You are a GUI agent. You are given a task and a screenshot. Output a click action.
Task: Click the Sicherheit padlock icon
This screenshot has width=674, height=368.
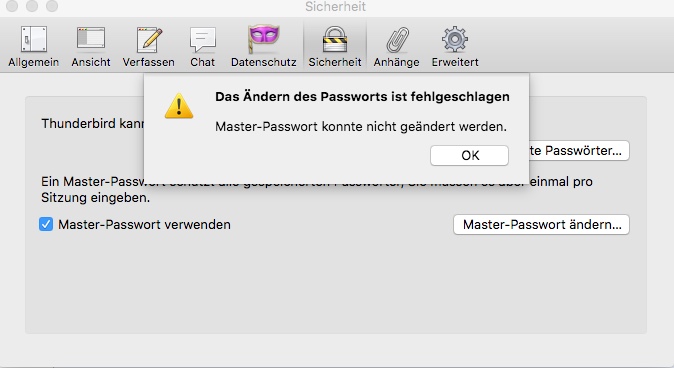[x=335, y=40]
